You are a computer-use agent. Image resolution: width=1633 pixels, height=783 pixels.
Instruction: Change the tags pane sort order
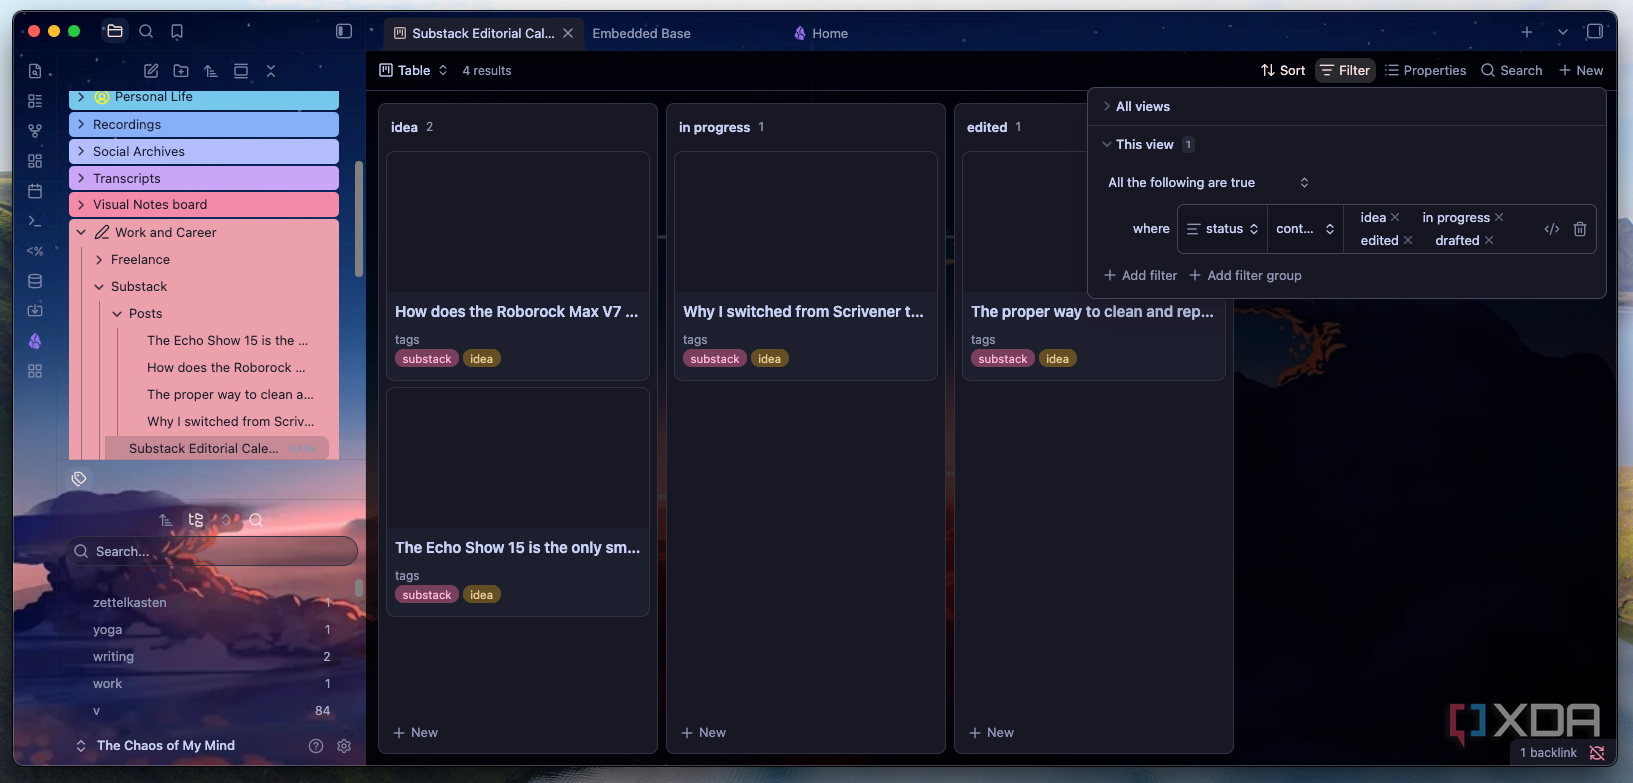click(166, 520)
